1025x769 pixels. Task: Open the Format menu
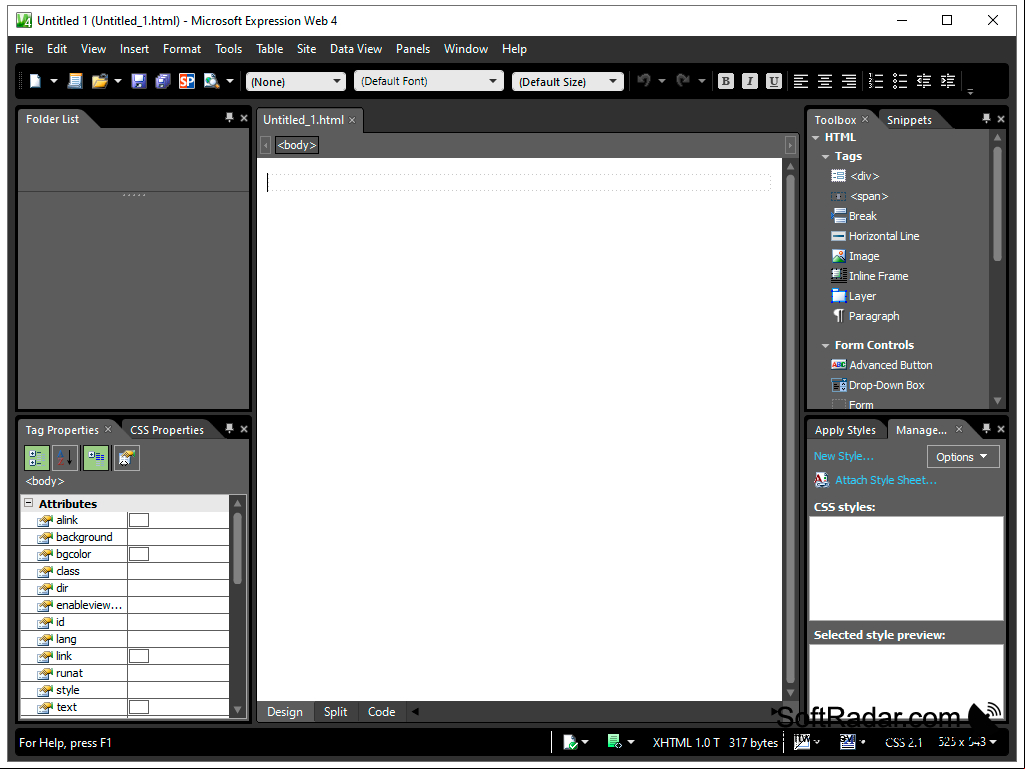pyautogui.click(x=182, y=48)
